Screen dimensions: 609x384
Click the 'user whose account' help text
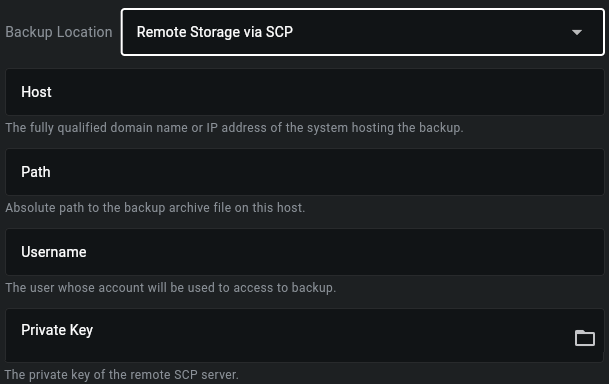(171, 288)
